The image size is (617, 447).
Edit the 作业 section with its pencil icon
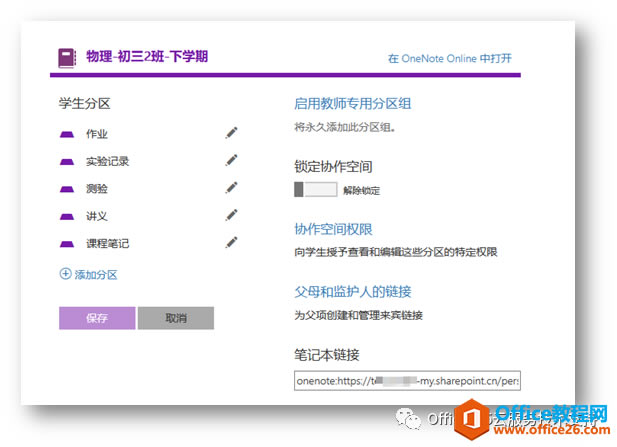(x=231, y=133)
